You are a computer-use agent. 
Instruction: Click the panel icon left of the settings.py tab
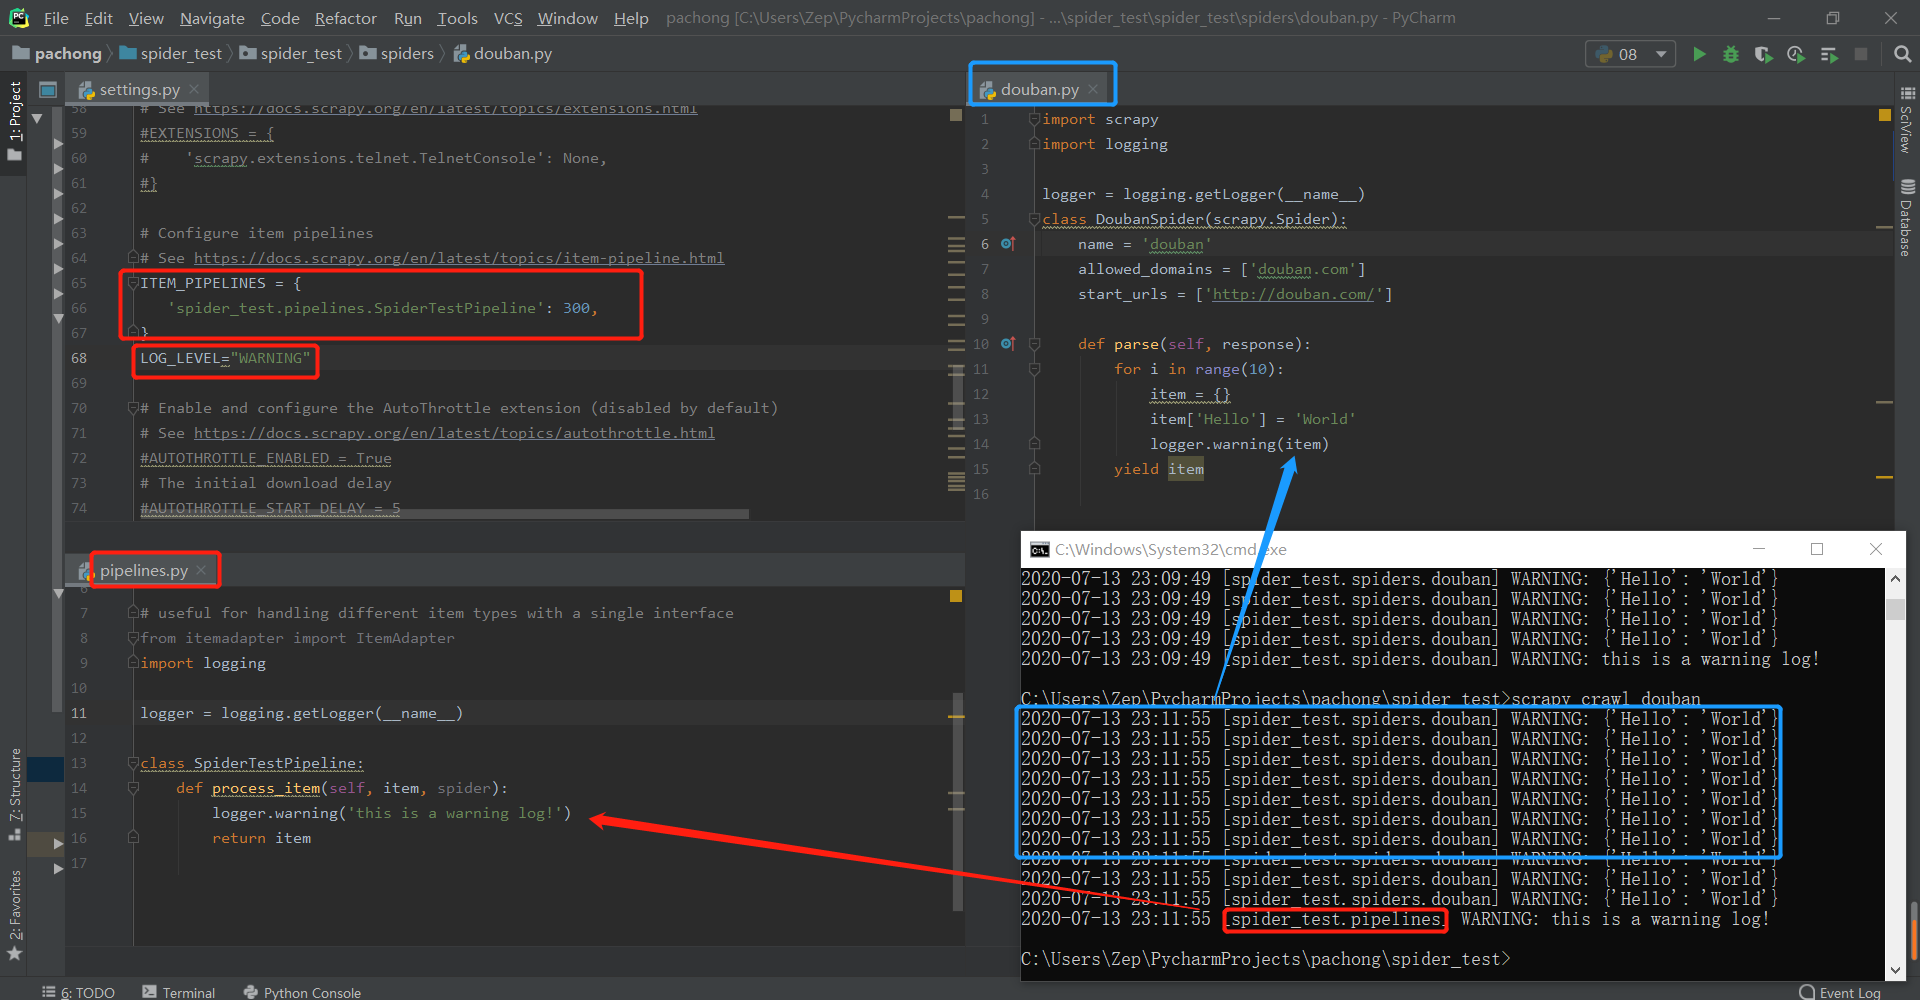pyautogui.click(x=47, y=89)
